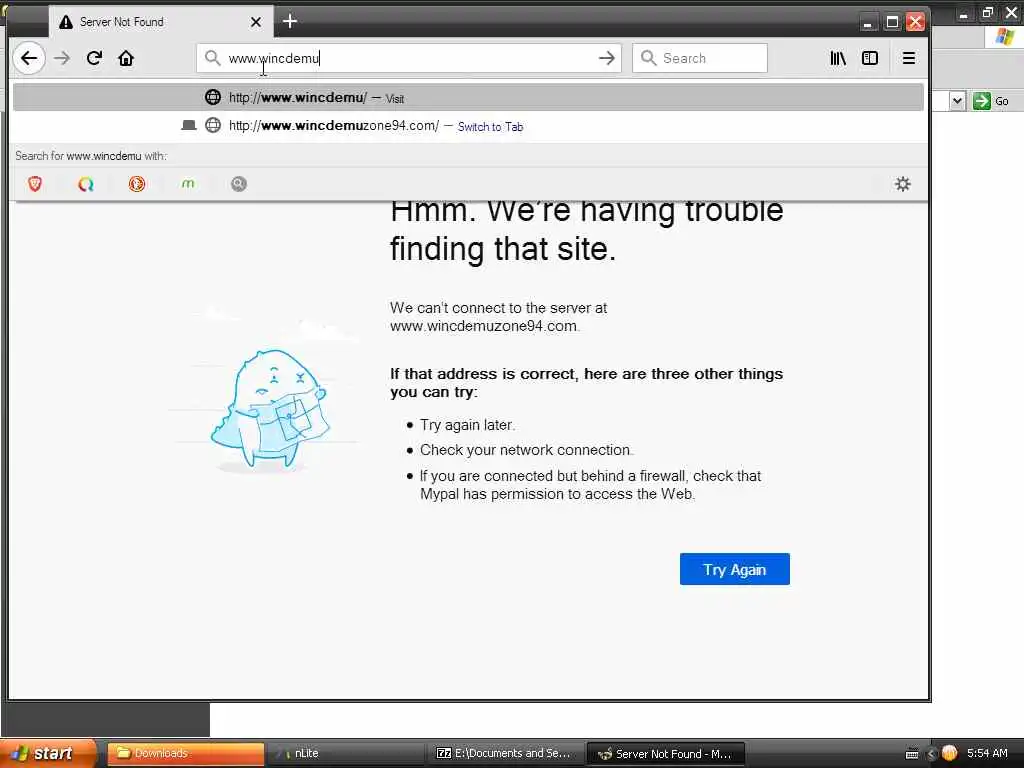Click the orange tray notification icon
The image size is (1024, 768).
949,753
